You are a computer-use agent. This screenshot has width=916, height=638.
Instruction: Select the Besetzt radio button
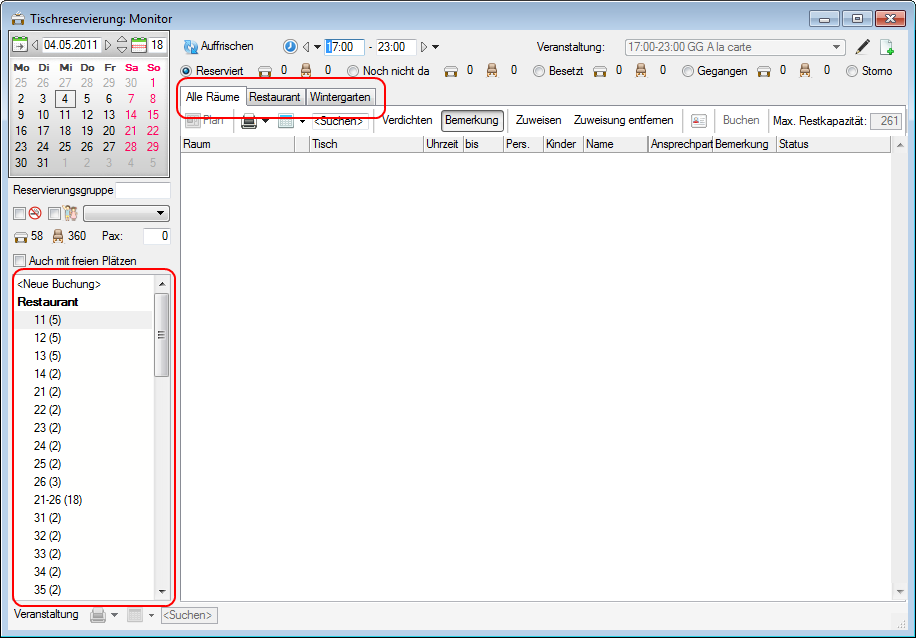(539, 71)
